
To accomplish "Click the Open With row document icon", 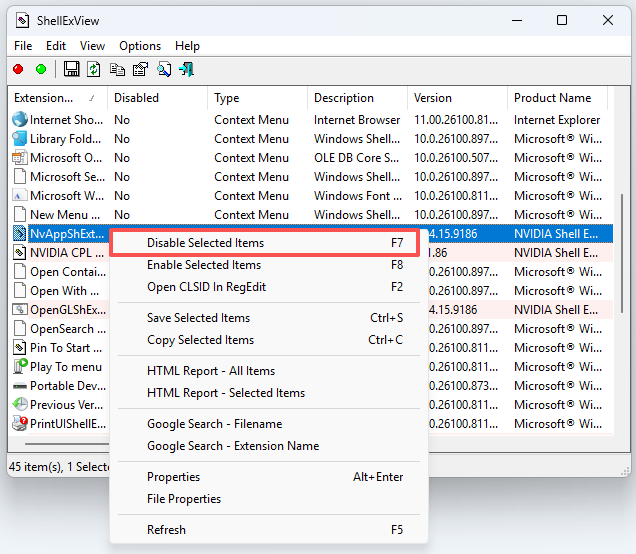I will (19, 291).
